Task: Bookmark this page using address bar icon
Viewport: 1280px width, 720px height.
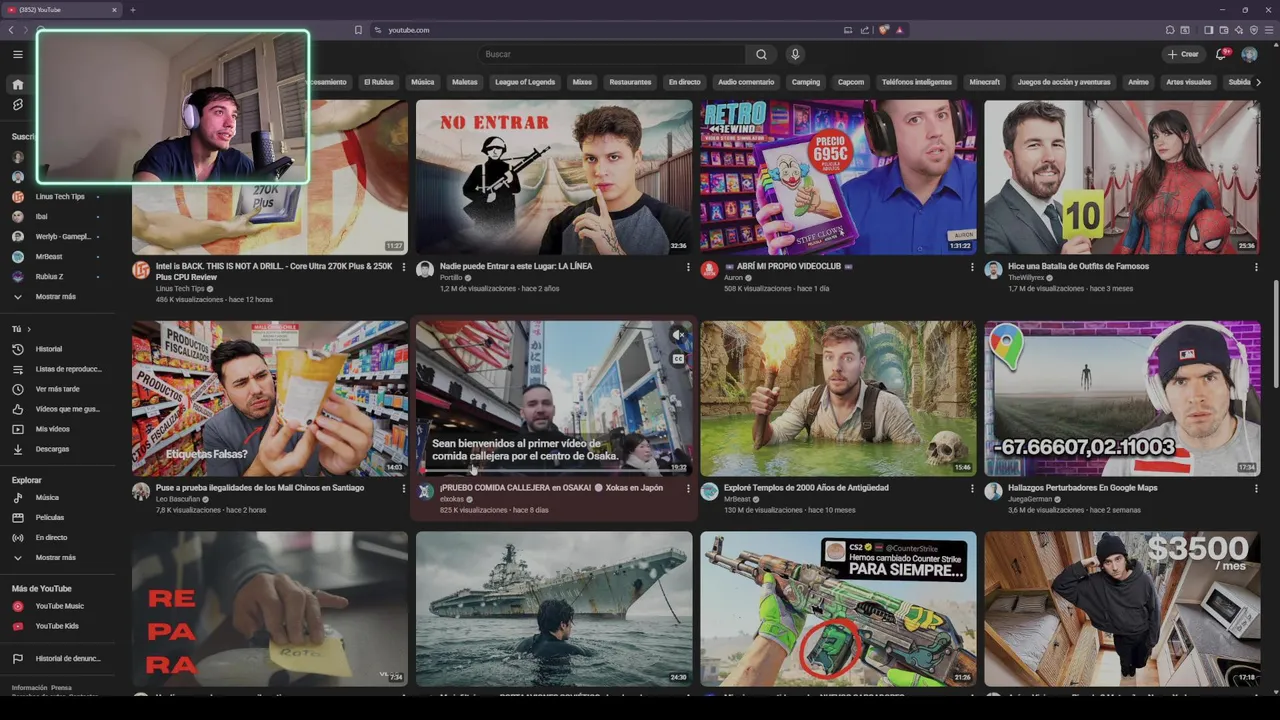Action: click(358, 30)
